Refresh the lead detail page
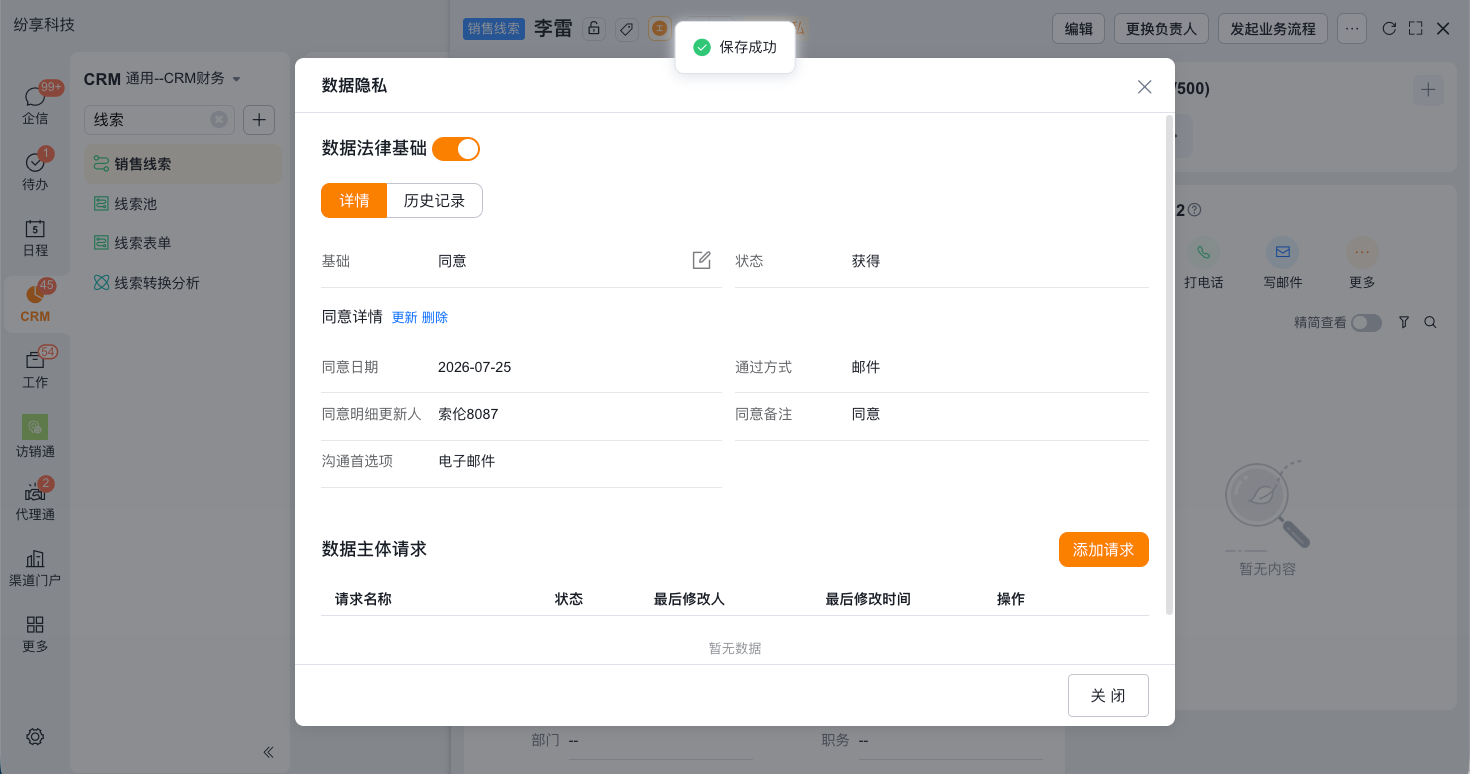The image size is (1470, 774). click(x=1389, y=28)
